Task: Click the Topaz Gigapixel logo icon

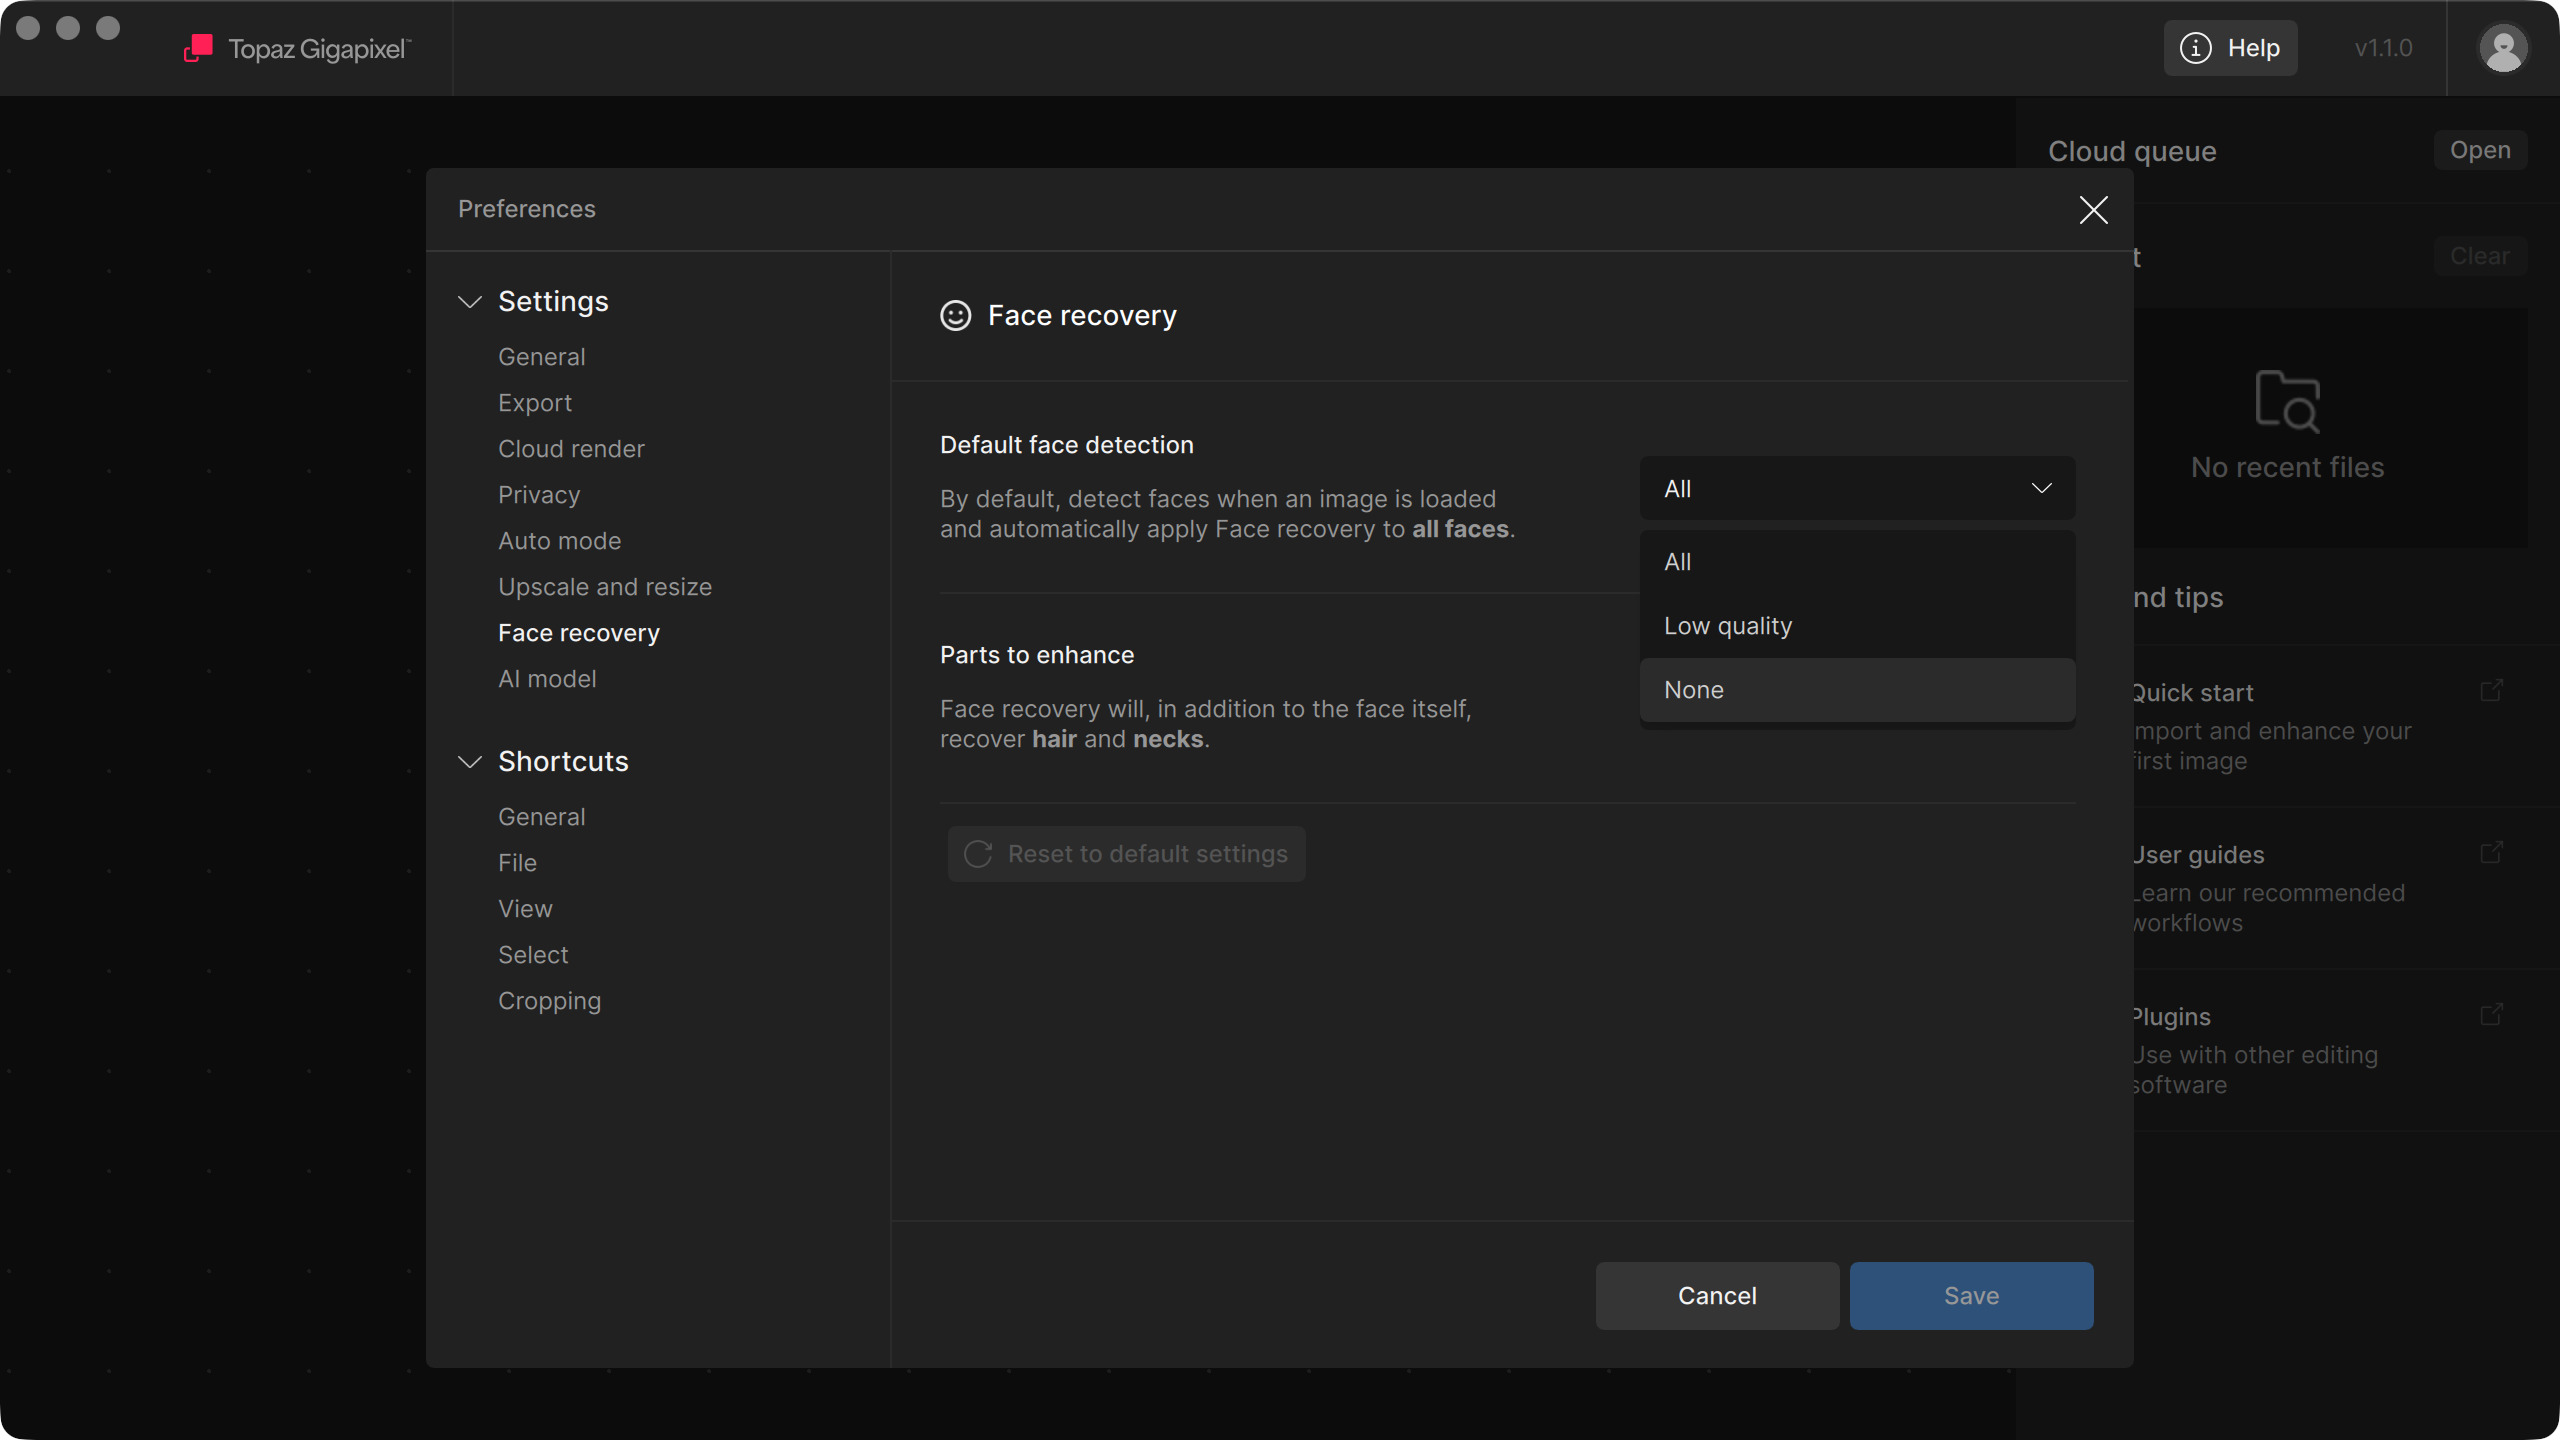Action: point(198,48)
